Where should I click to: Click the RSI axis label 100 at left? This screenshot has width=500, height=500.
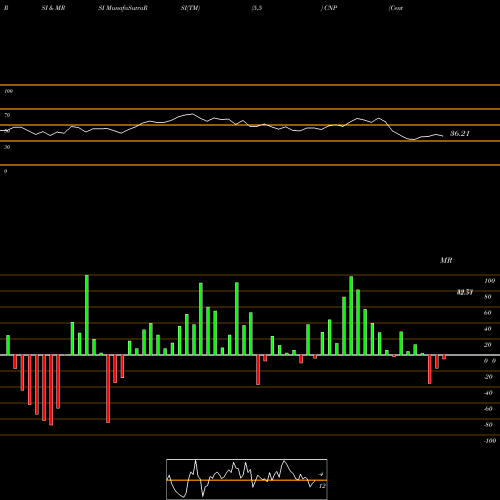(8, 91)
